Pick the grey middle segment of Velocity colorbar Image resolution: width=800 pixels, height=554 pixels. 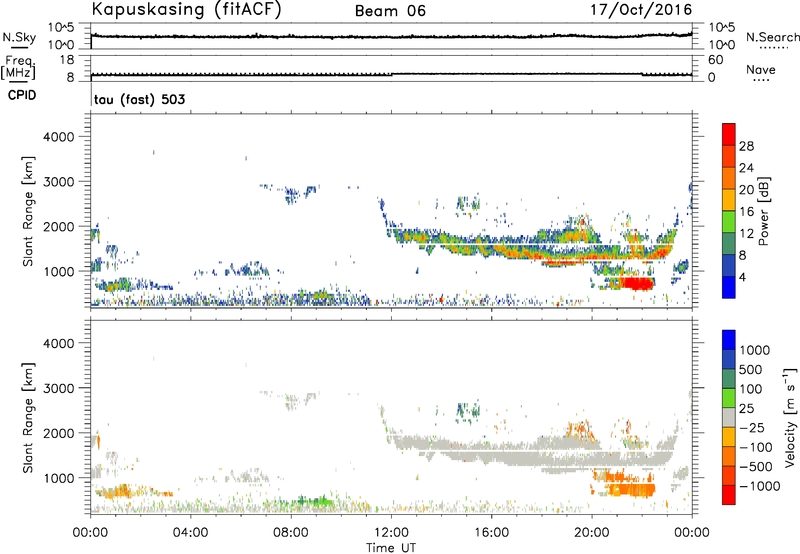[729, 418]
